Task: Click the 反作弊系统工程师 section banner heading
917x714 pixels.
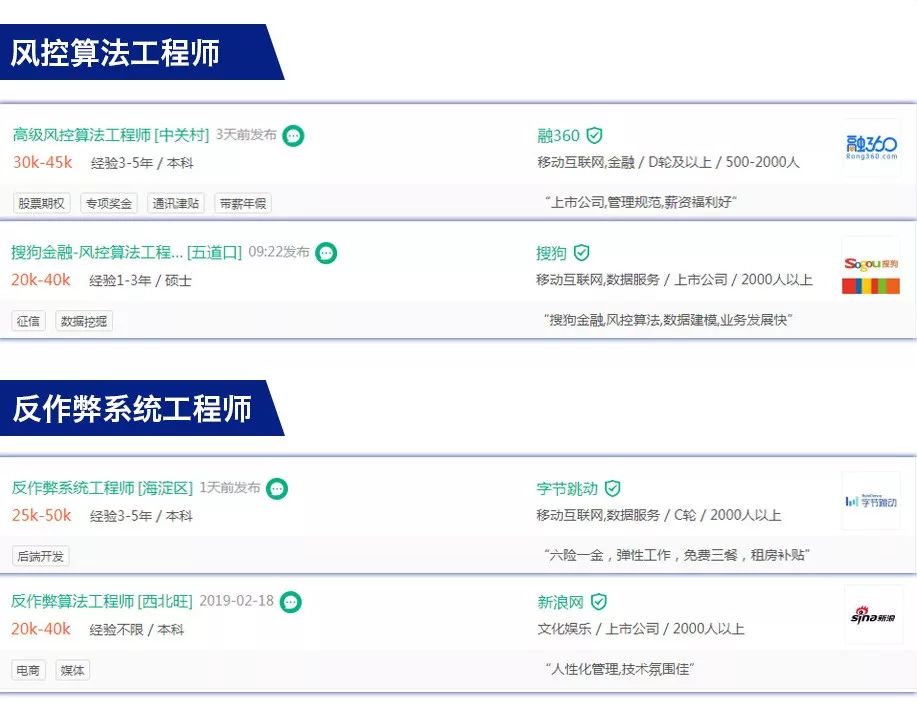Action: pos(132,408)
